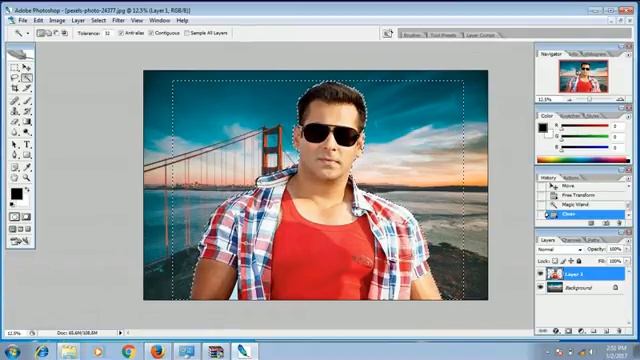This screenshot has width=640, height=360.
Task: Open the History panel flyout menu
Action: 628,178
